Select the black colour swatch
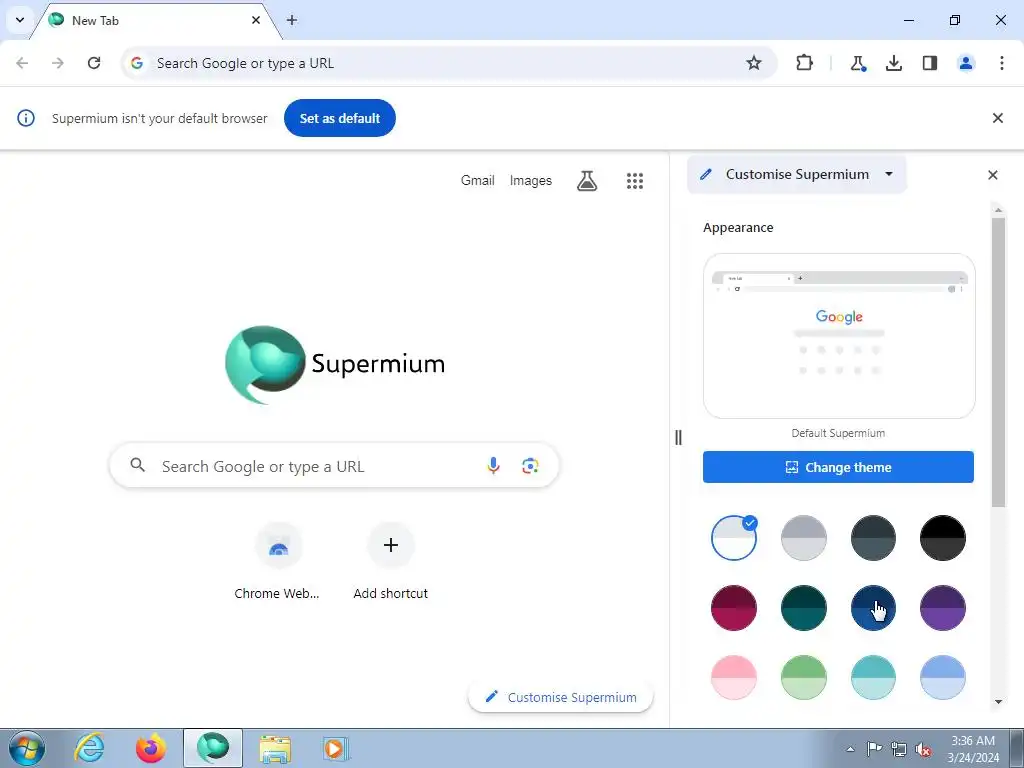Image resolution: width=1024 pixels, height=768 pixels. (943, 537)
